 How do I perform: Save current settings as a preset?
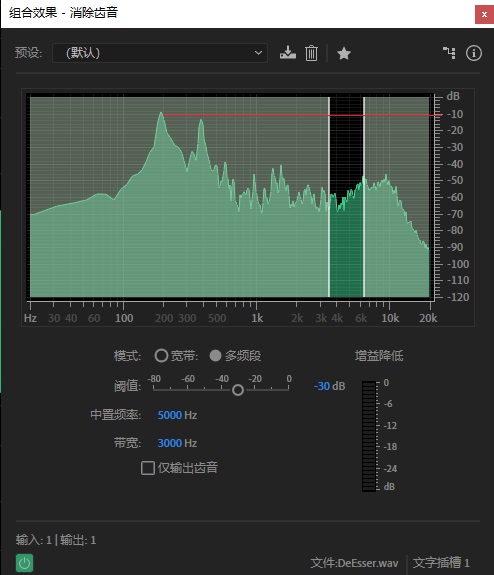288,53
